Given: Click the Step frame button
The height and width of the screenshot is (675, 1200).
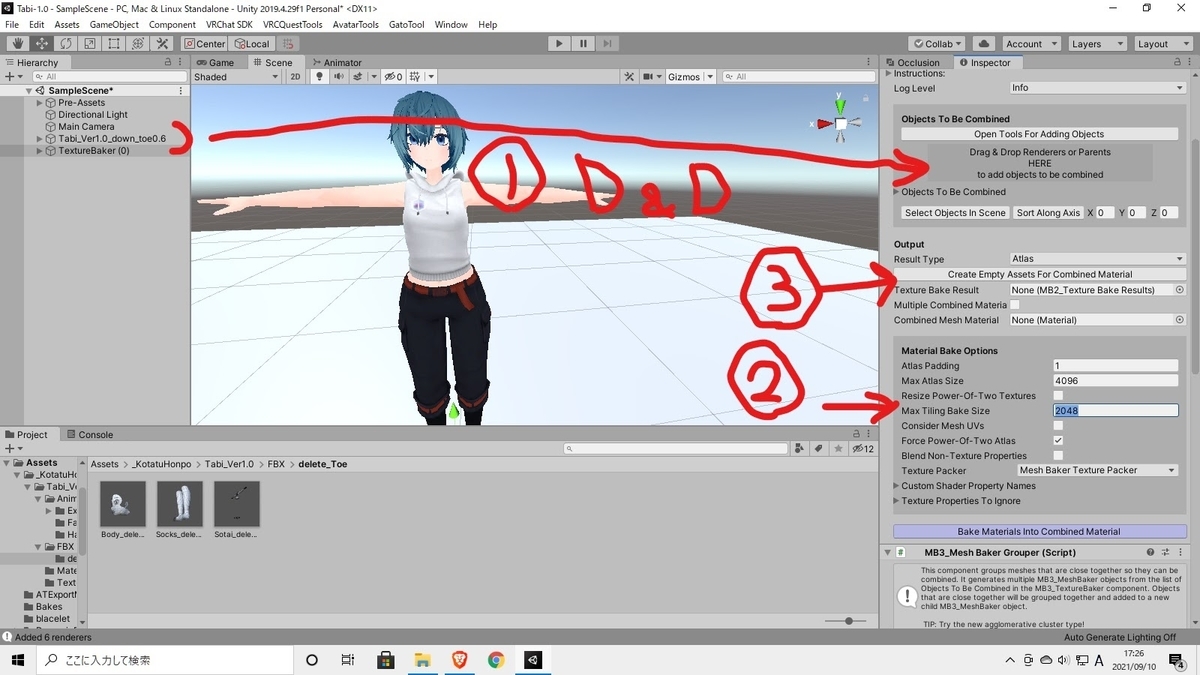Looking at the screenshot, I should tap(607, 44).
